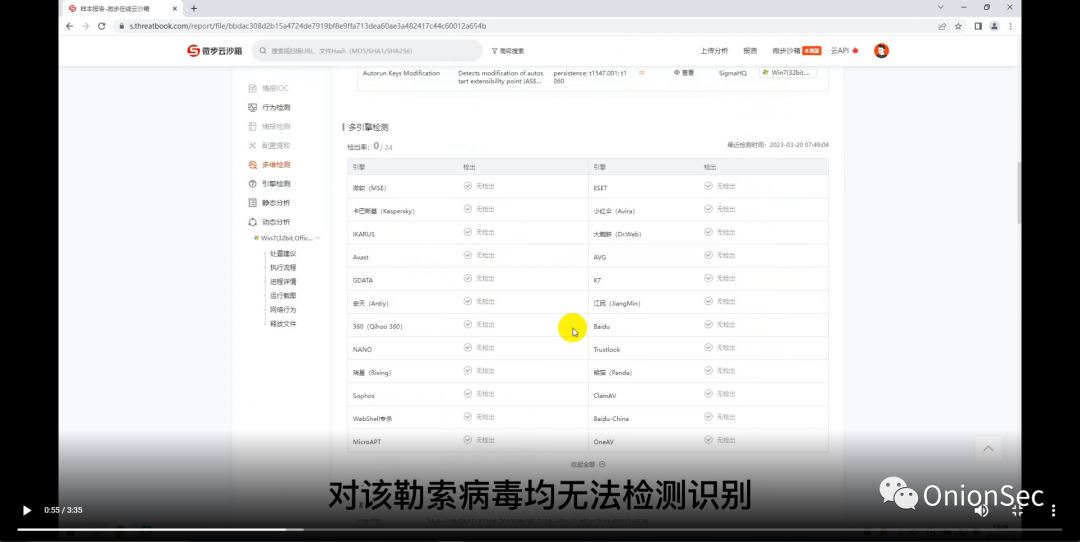Image resolution: width=1080 pixels, height=542 pixels.
Task: Go to 动态分析 in the sidebar
Action: click(x=269, y=222)
